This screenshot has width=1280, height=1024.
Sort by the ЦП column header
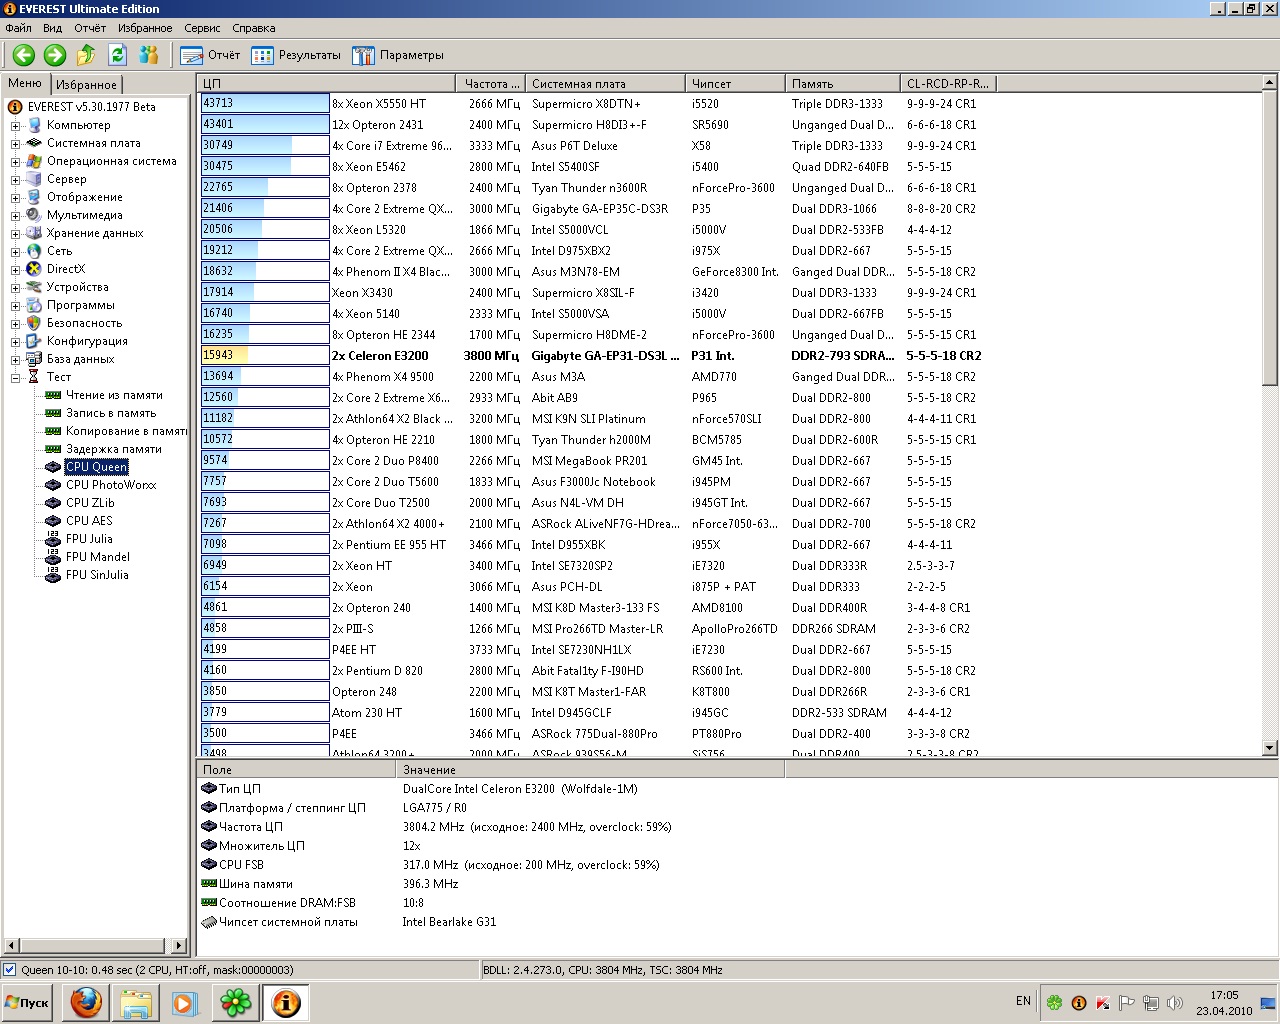pos(327,84)
